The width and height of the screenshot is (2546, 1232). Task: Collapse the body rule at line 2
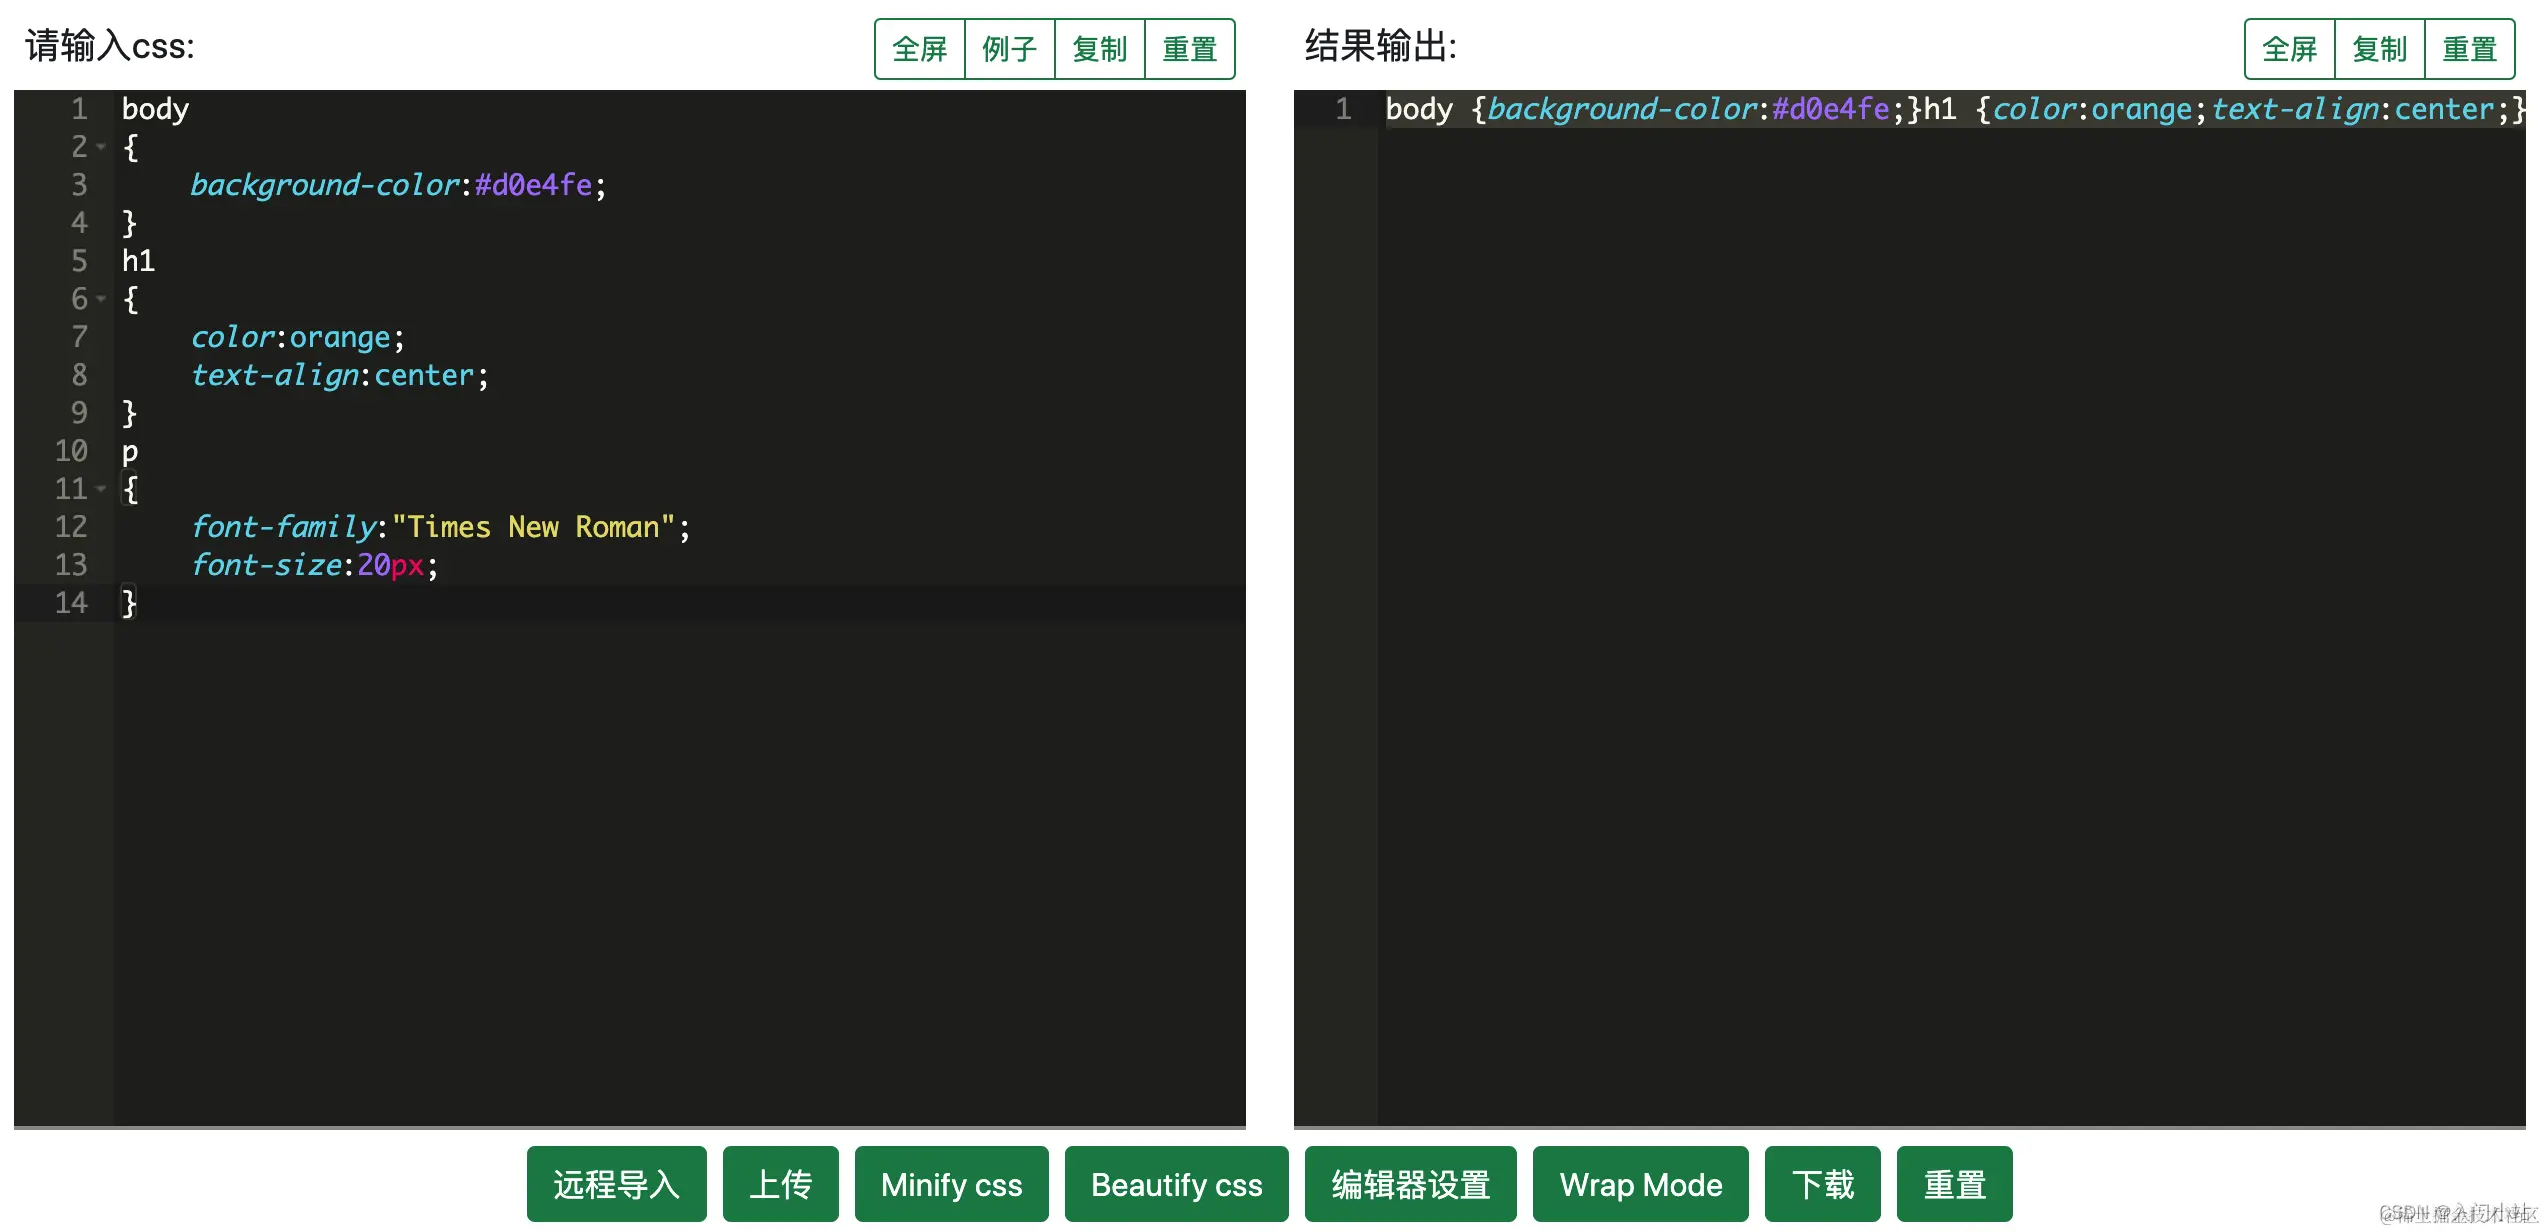point(101,147)
